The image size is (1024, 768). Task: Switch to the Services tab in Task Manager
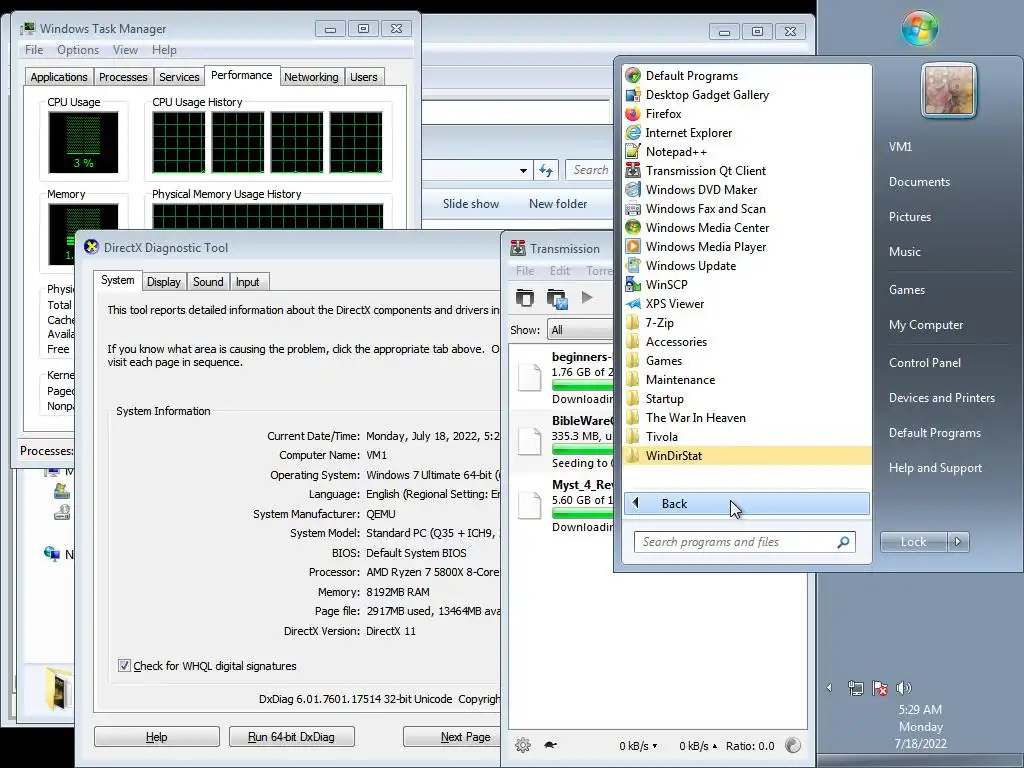[179, 76]
